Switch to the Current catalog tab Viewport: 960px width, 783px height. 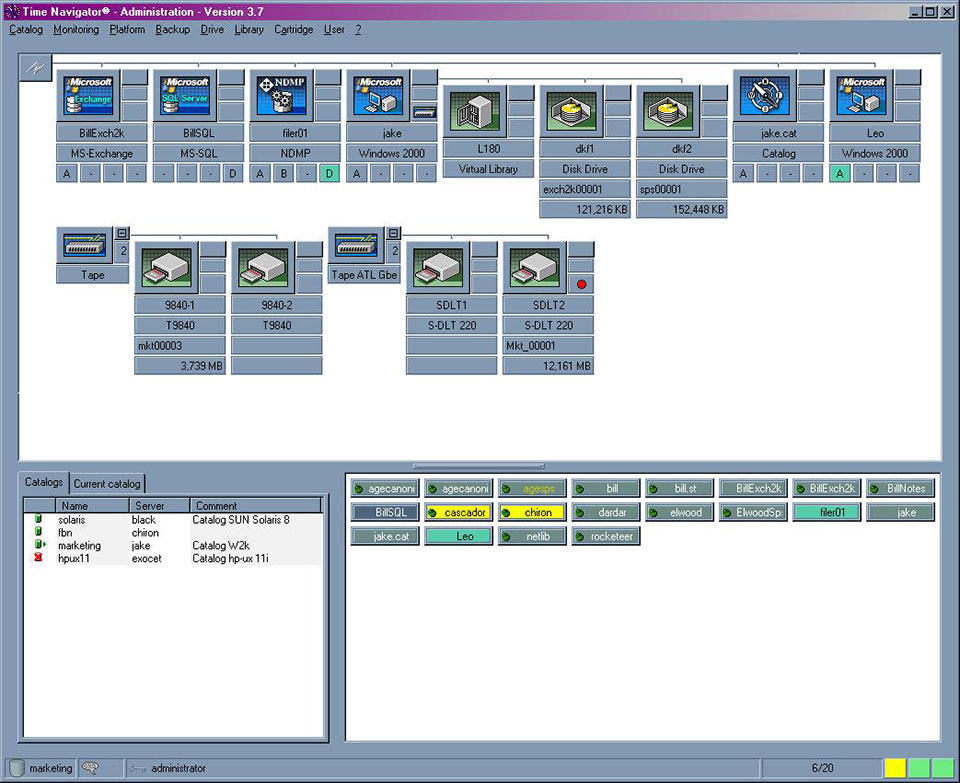click(x=108, y=484)
